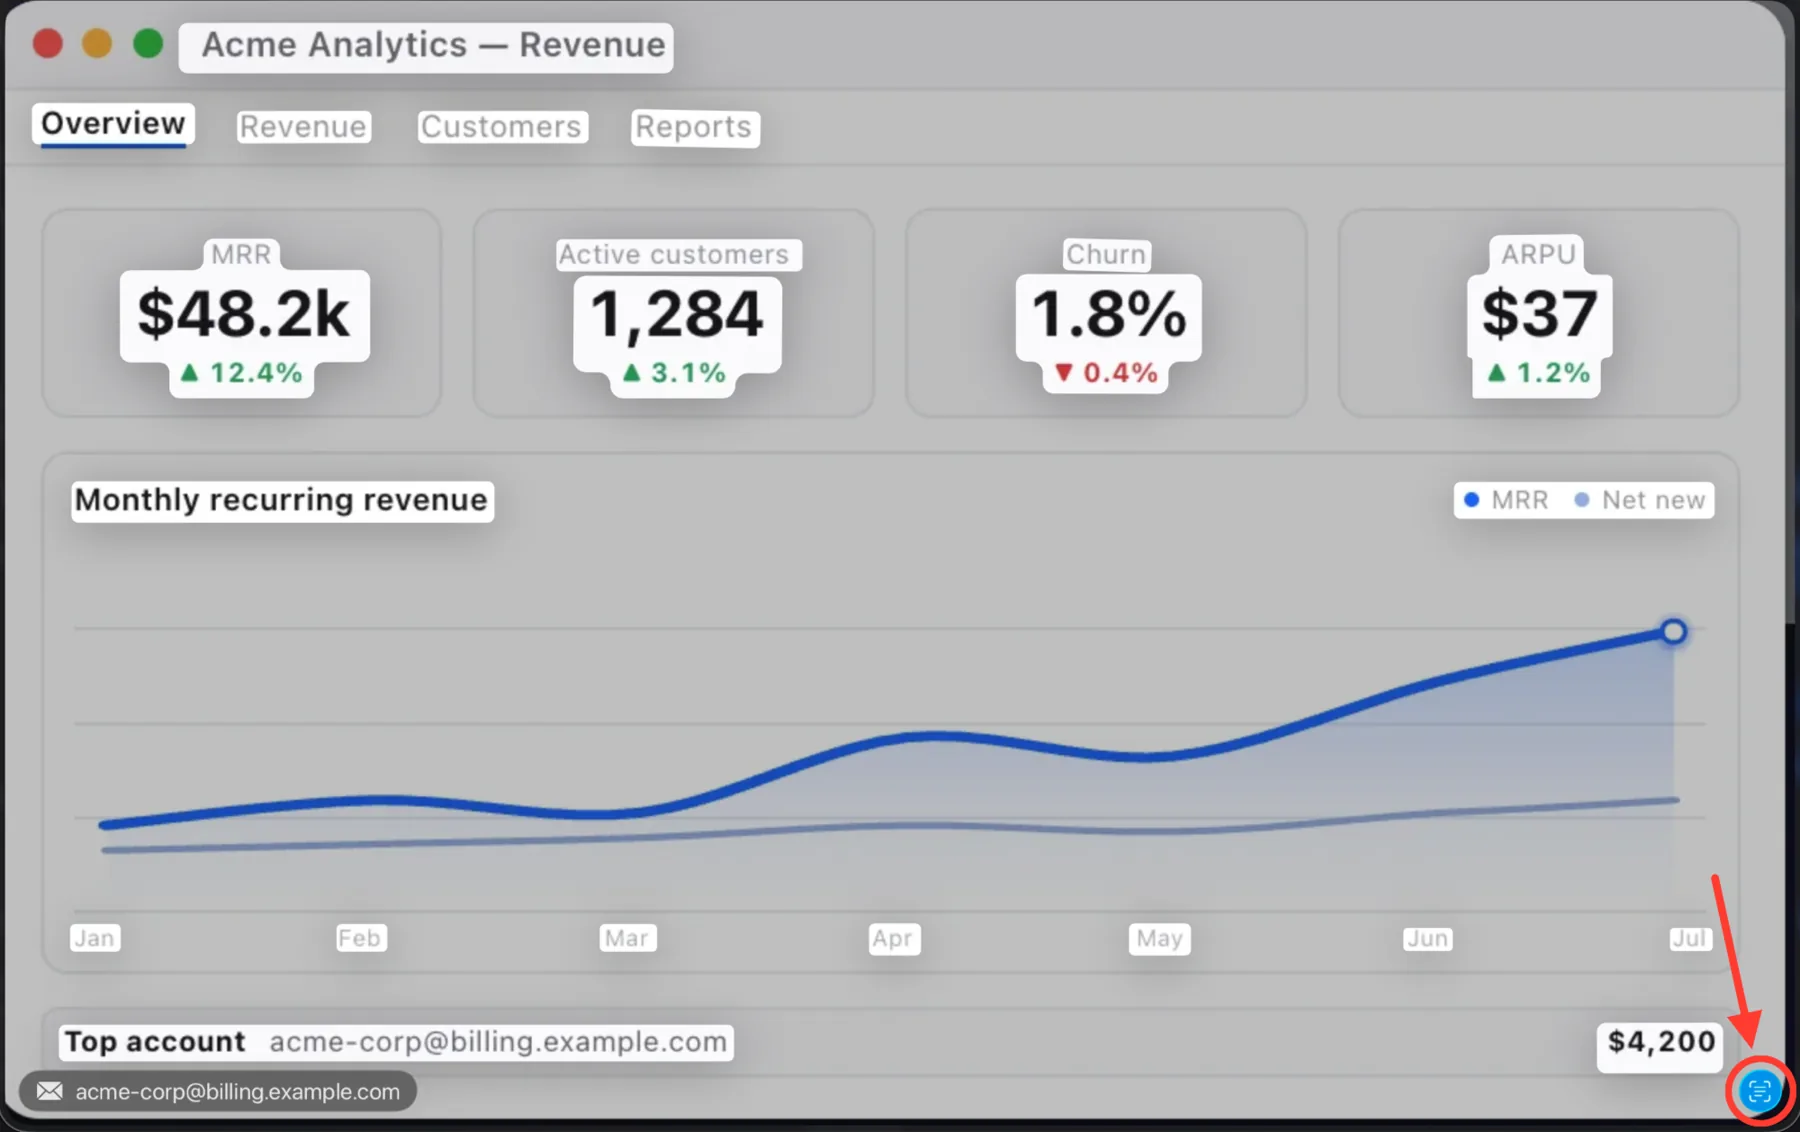
Task: Toggle MRR series in chart legend
Action: (x=1506, y=500)
